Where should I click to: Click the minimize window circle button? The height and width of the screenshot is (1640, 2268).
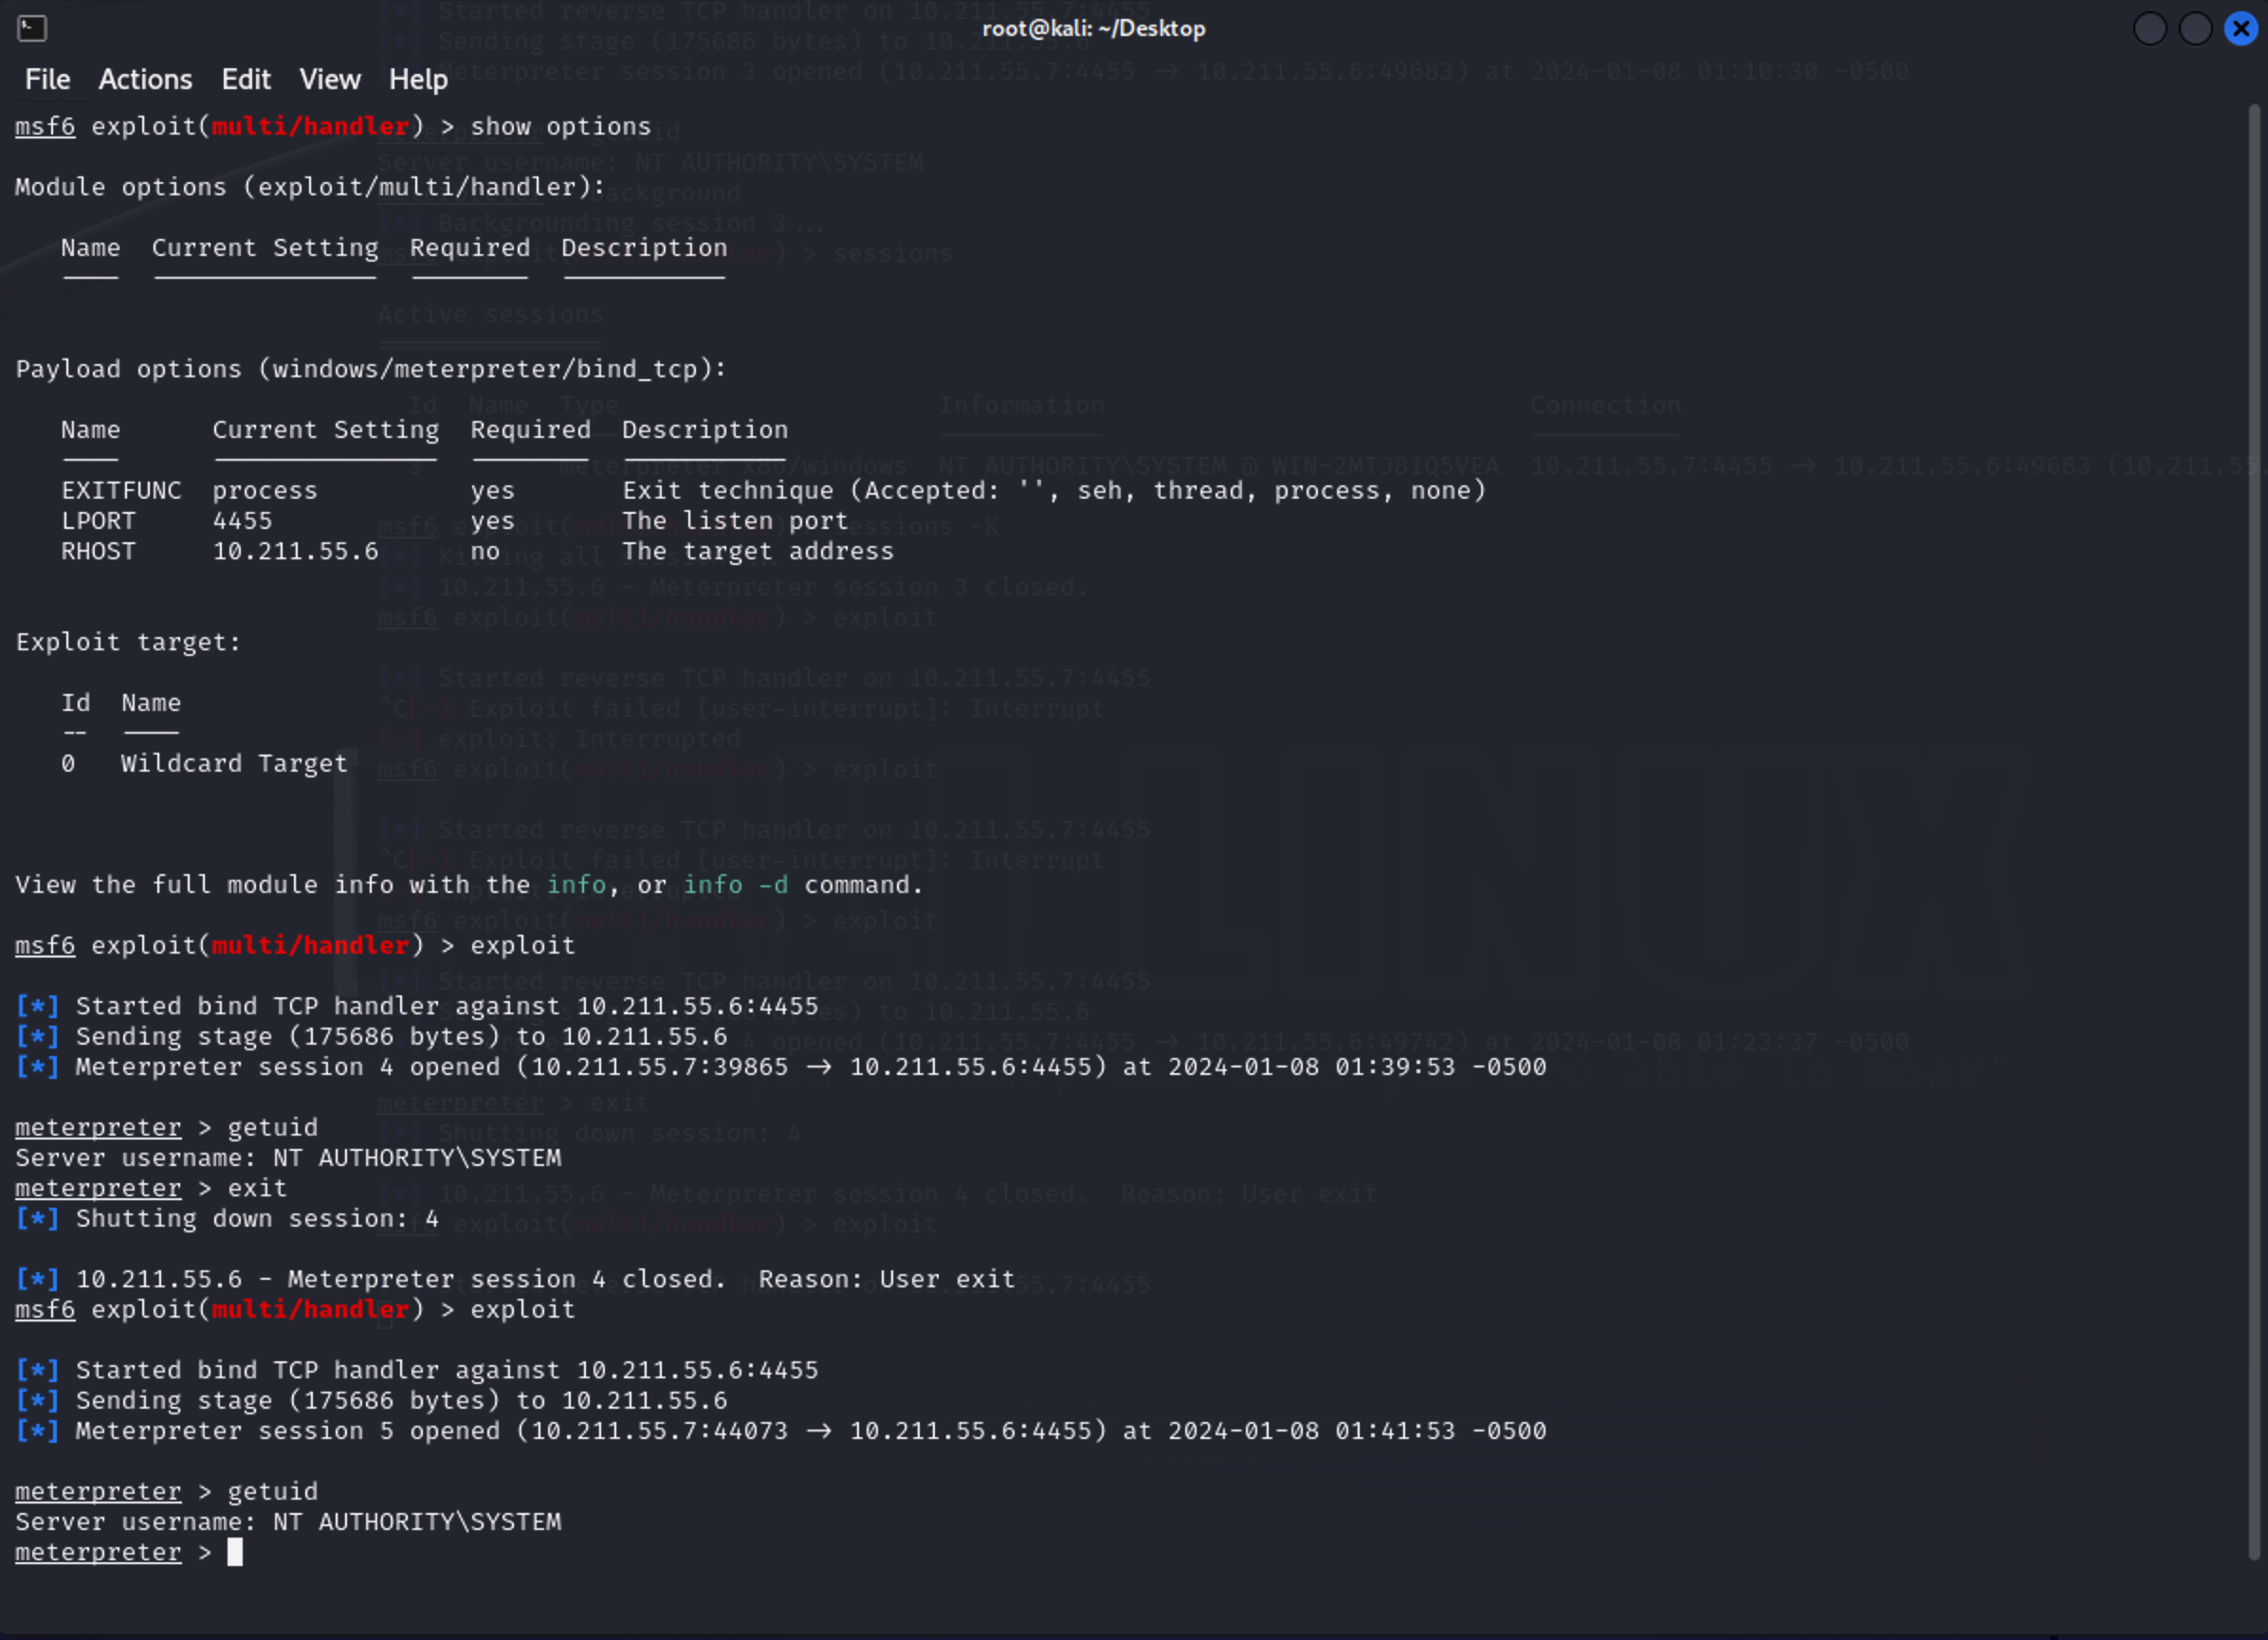(x=2150, y=28)
